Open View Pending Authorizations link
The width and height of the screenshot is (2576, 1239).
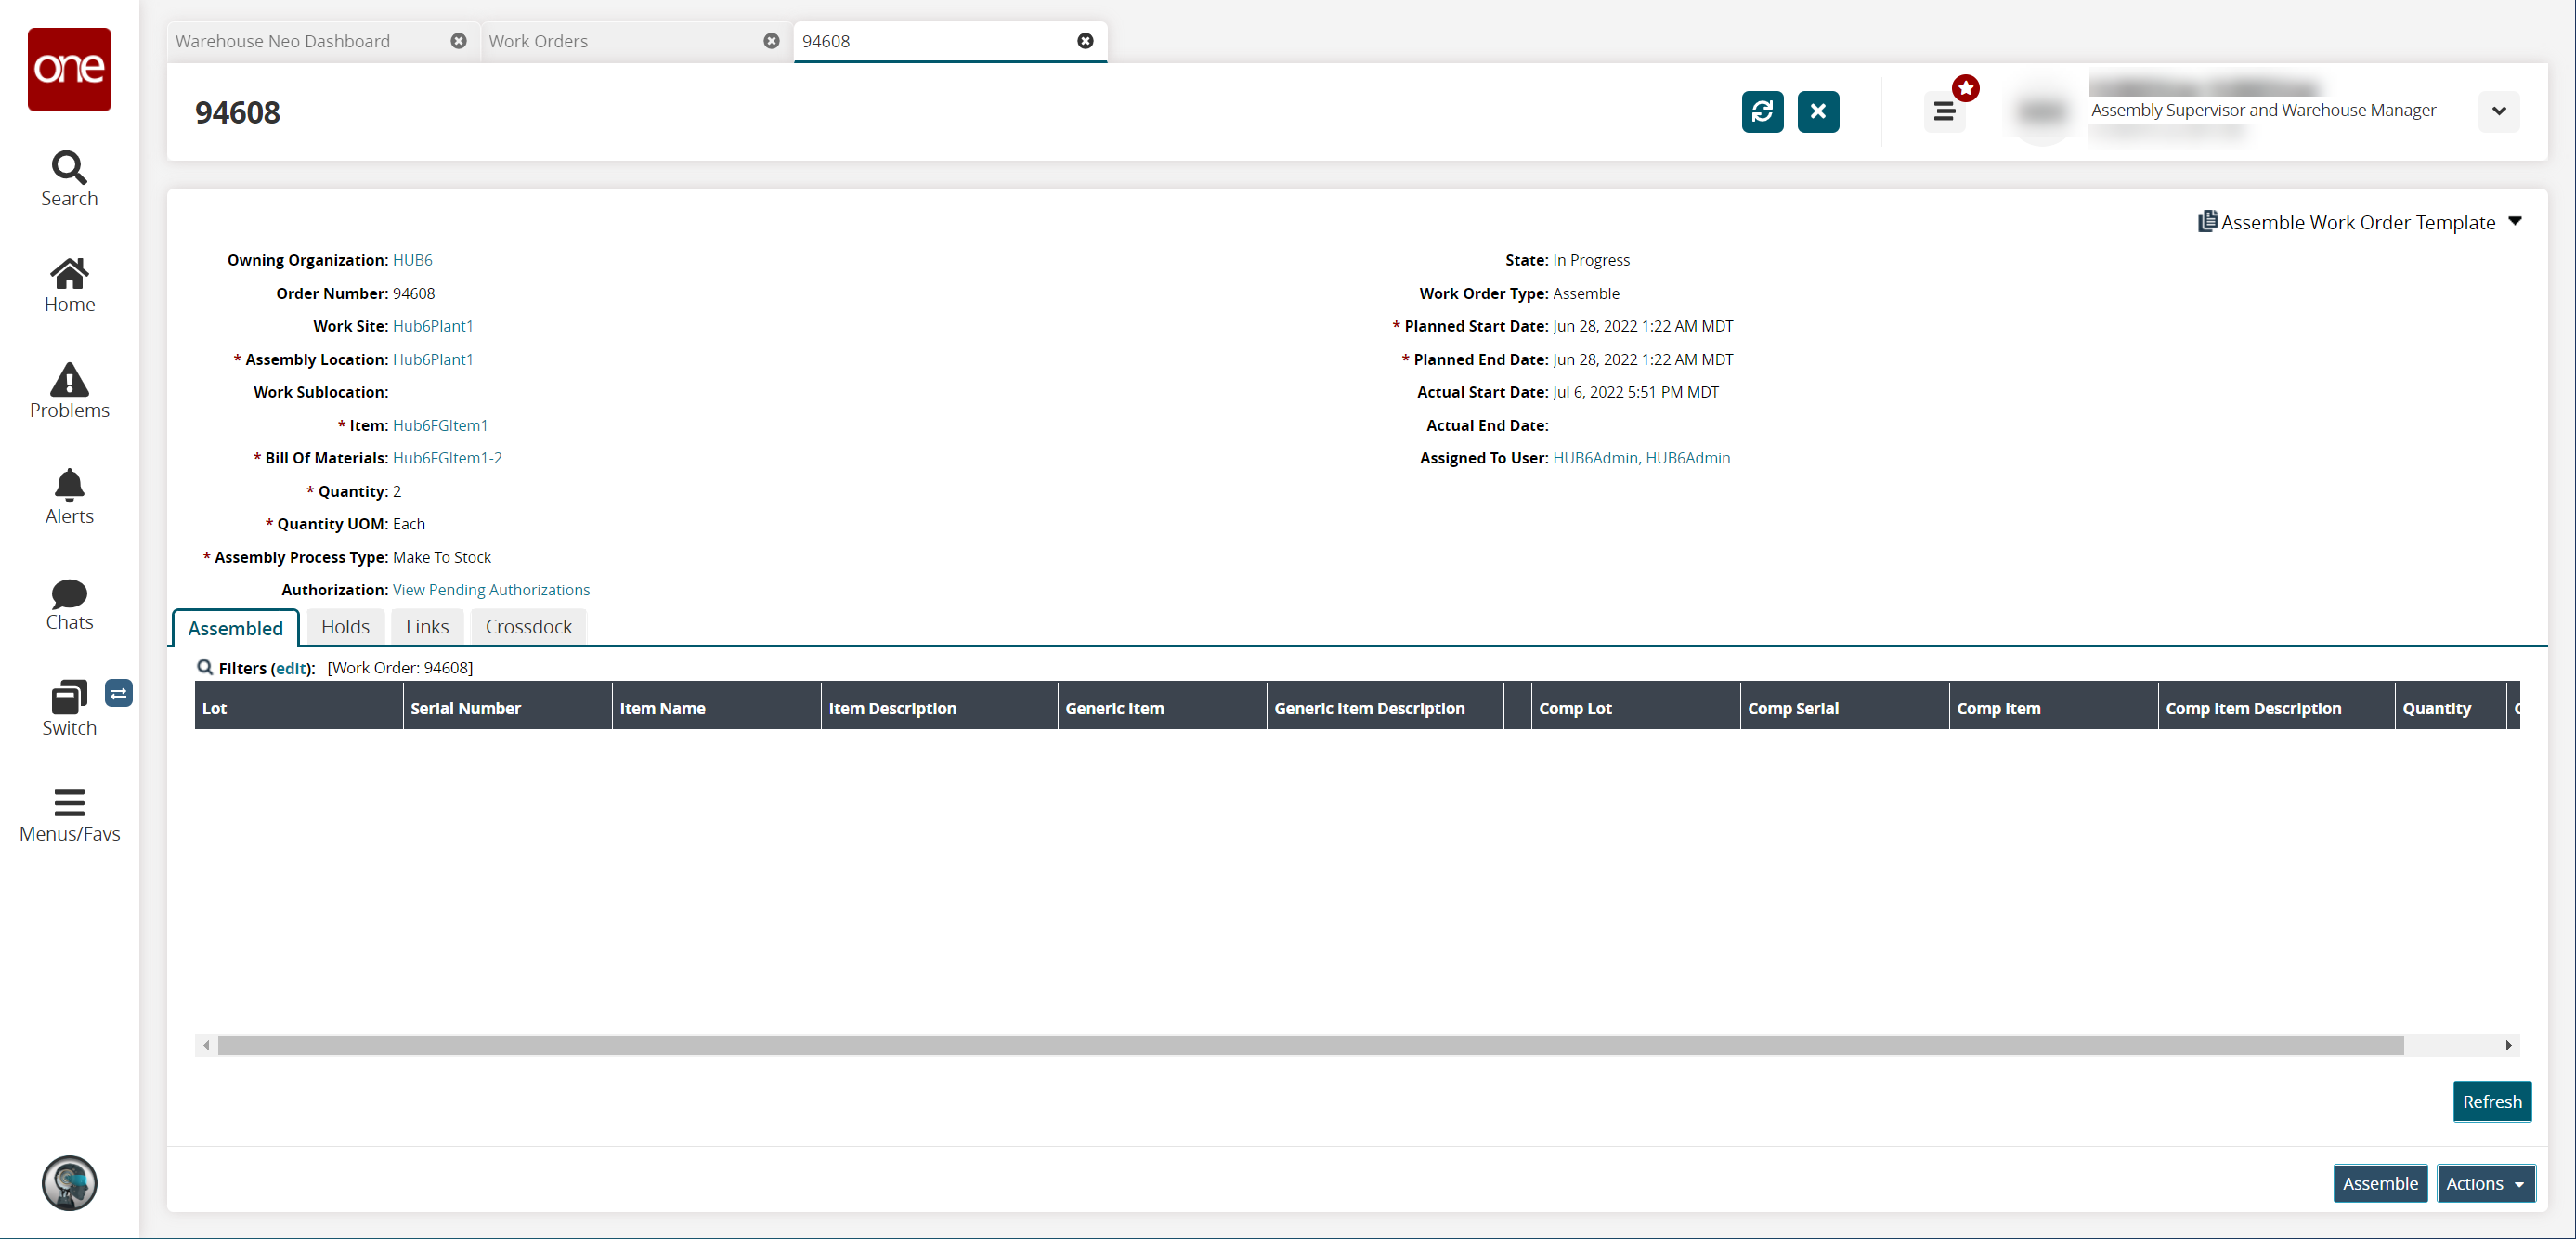(x=491, y=590)
